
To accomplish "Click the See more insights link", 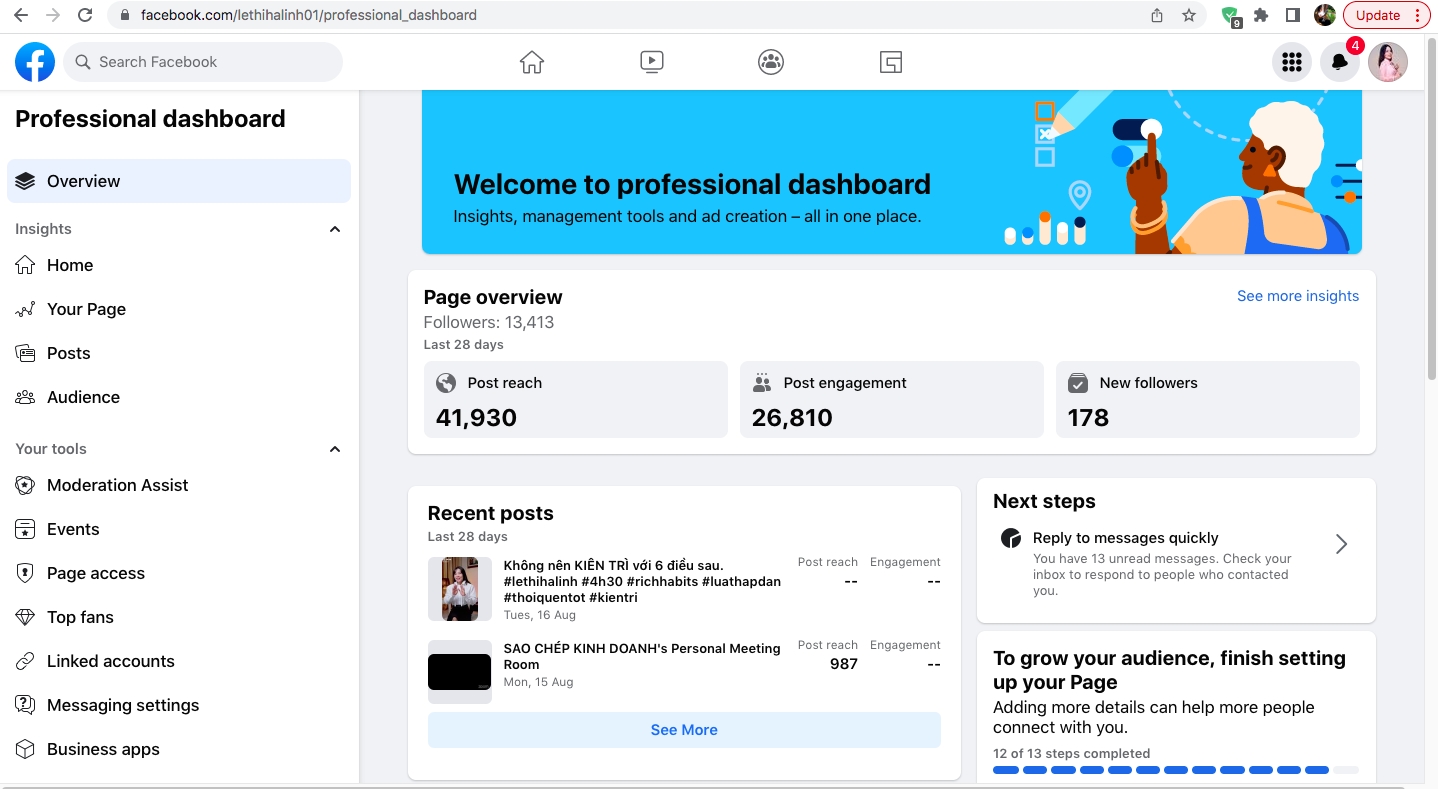I will (1298, 296).
